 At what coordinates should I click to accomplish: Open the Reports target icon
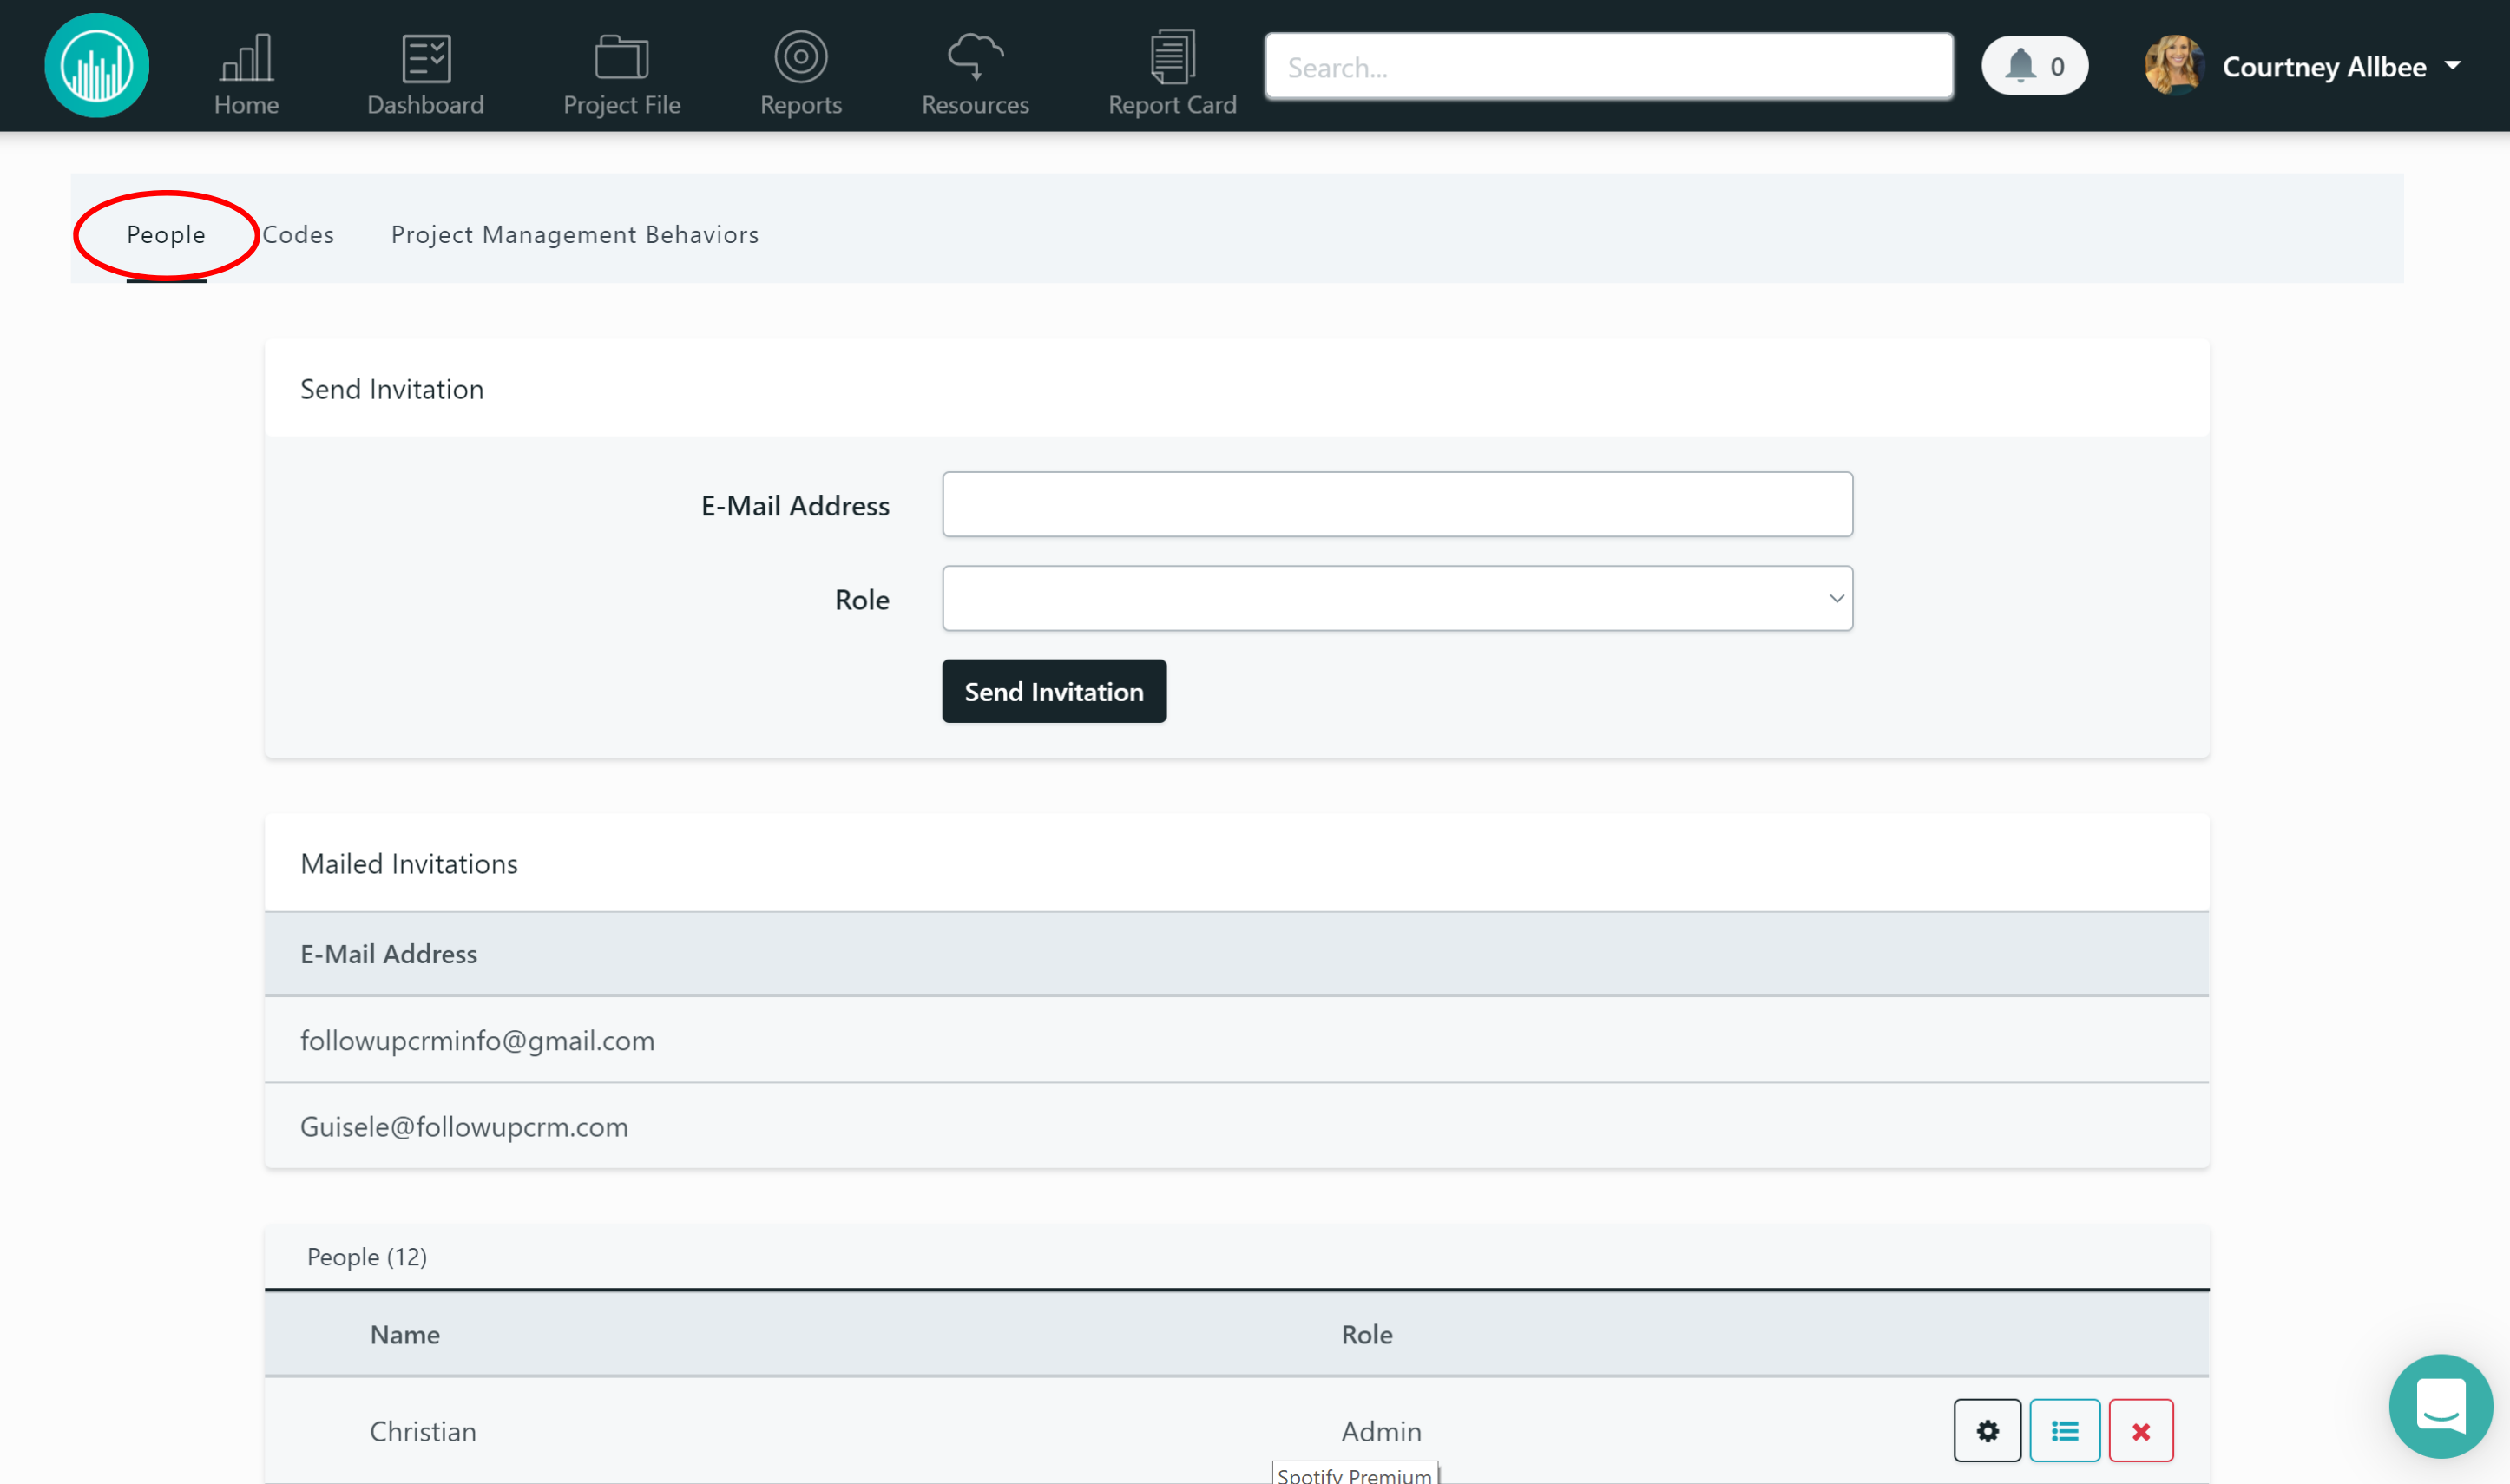(x=801, y=57)
